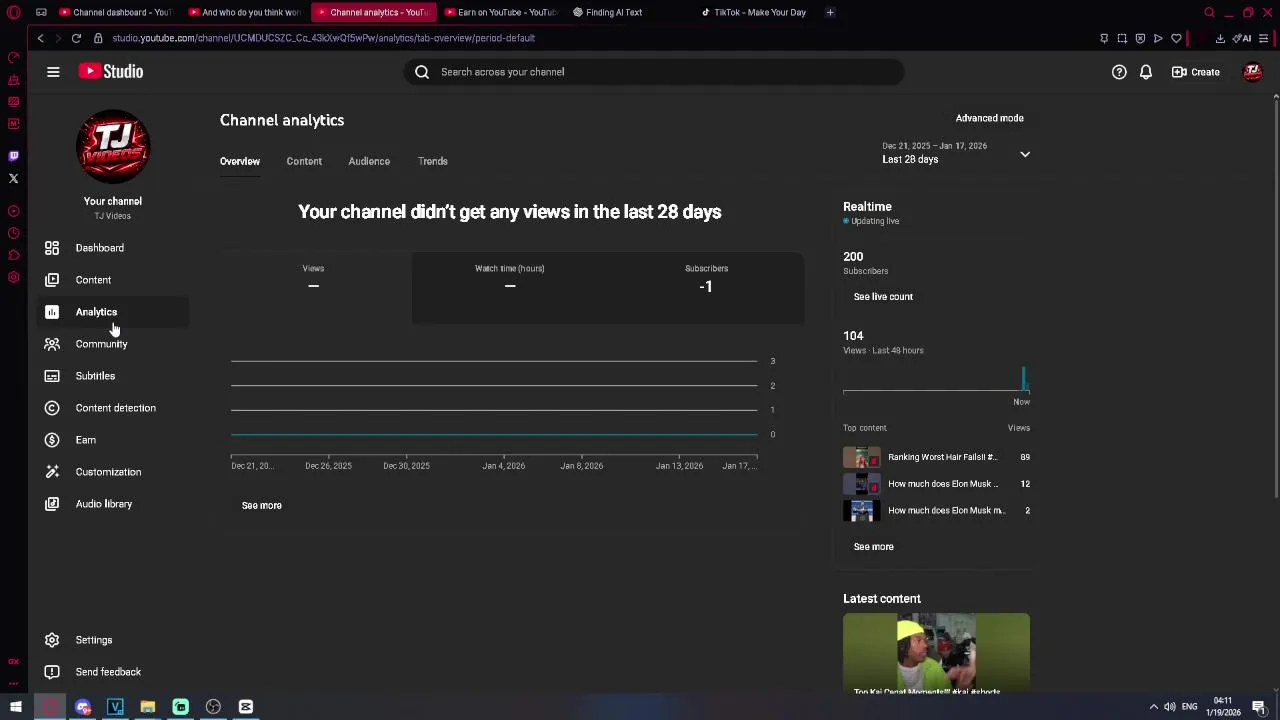Open the browser downloads icon
The height and width of the screenshot is (720, 1280).
coord(1220,38)
